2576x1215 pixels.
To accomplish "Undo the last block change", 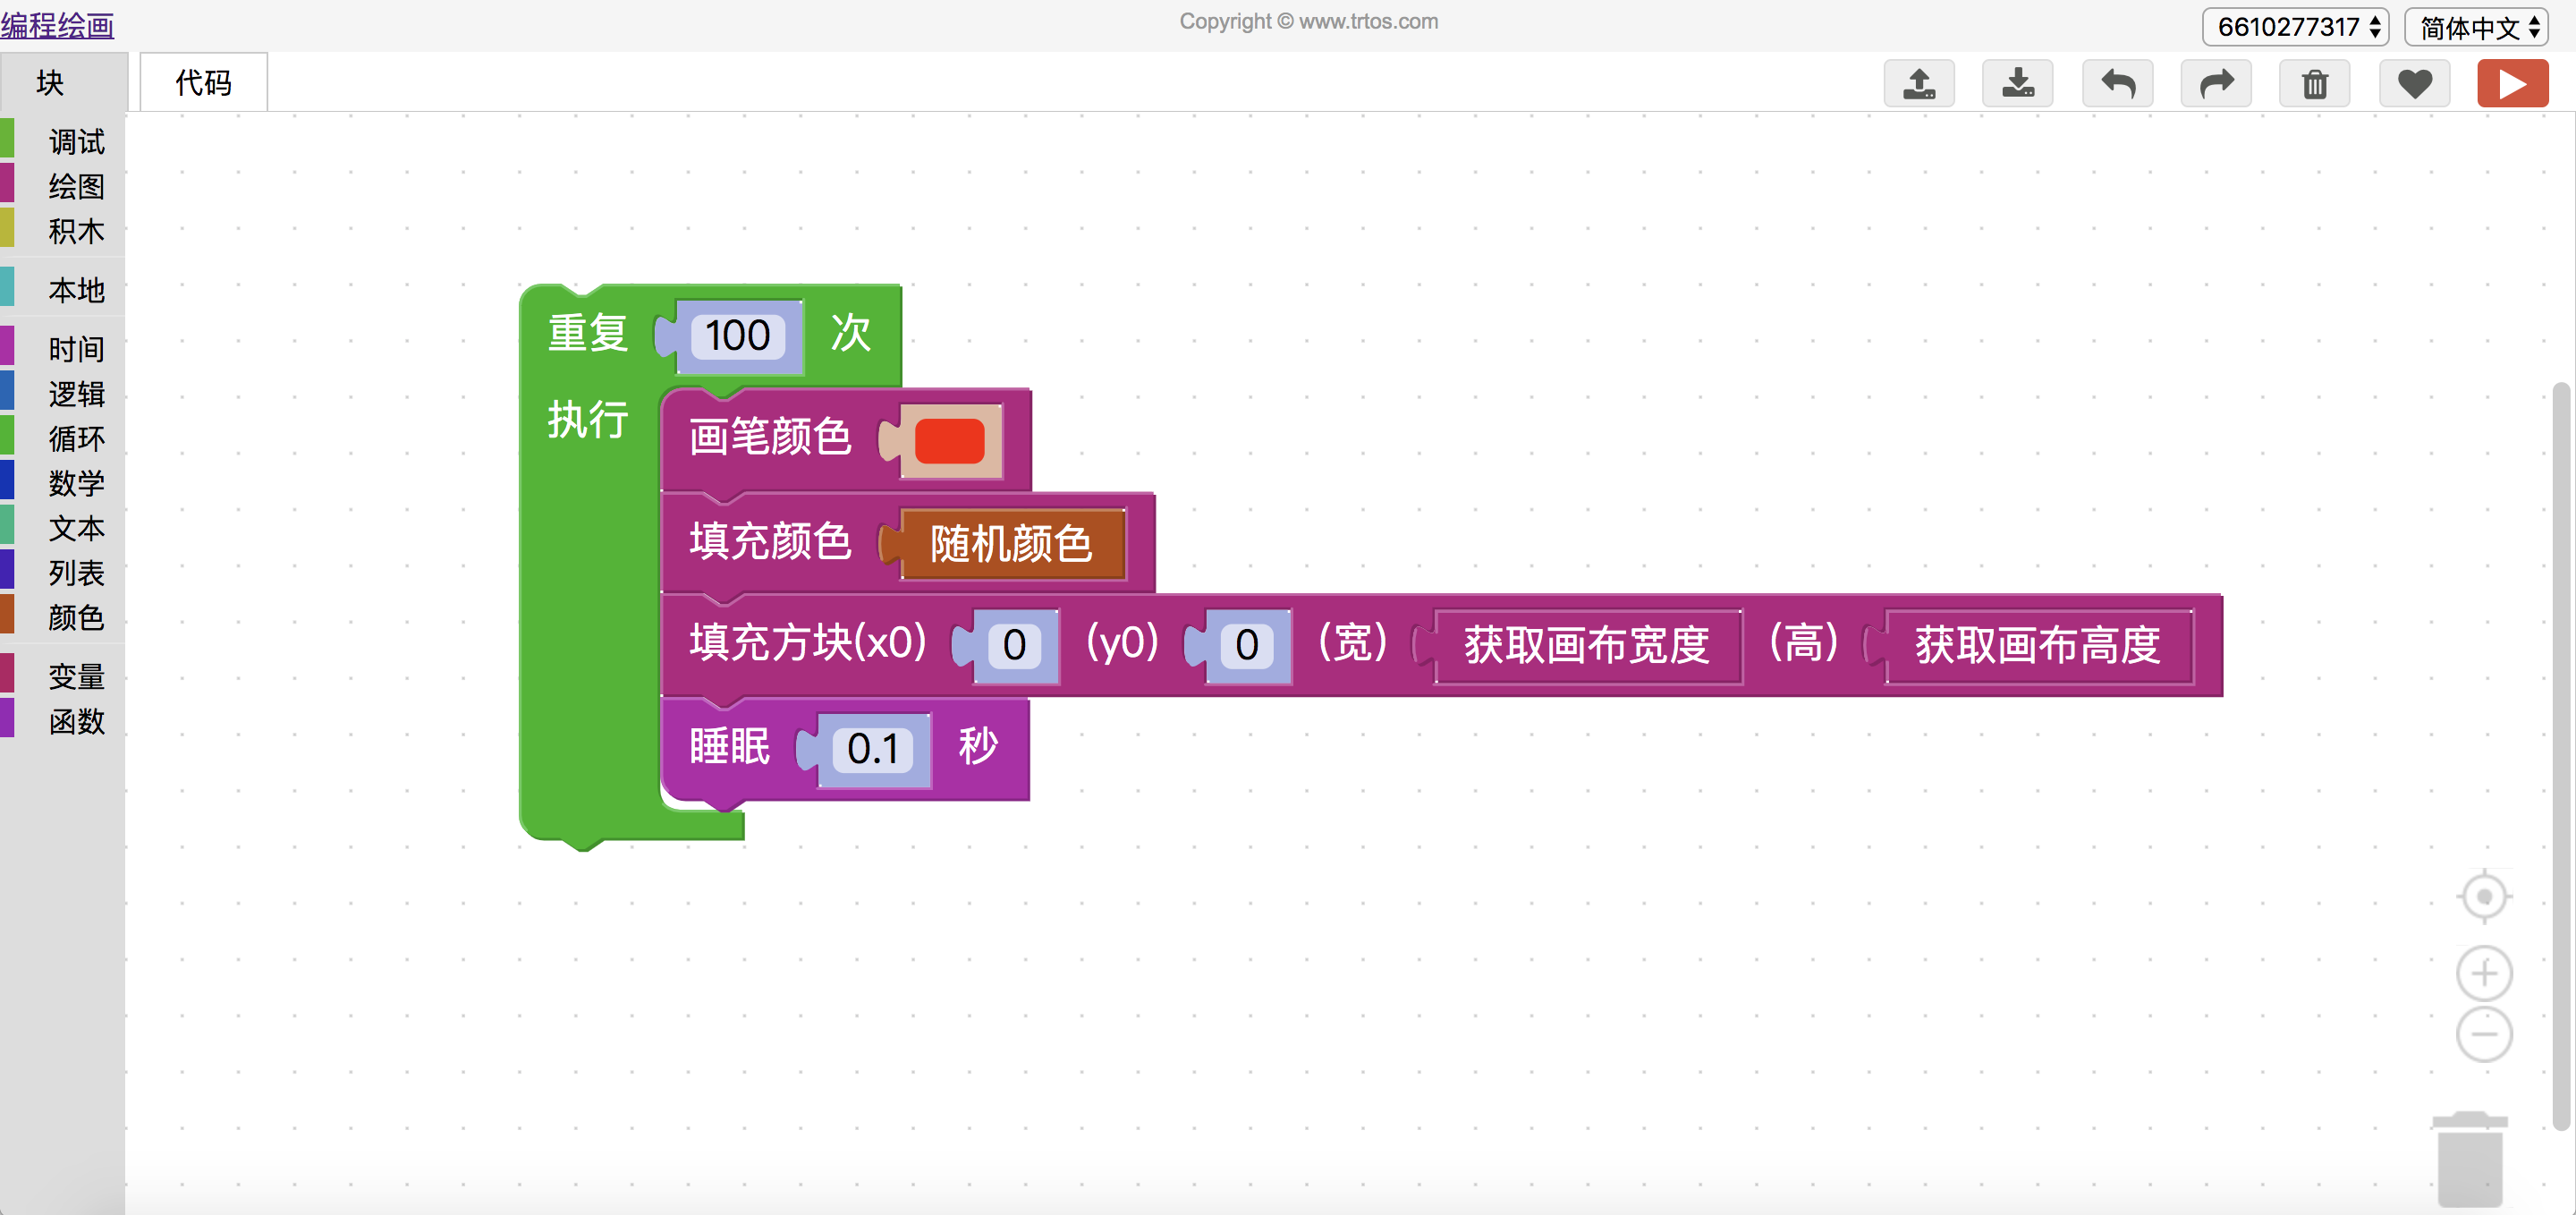I will 2117,84.
